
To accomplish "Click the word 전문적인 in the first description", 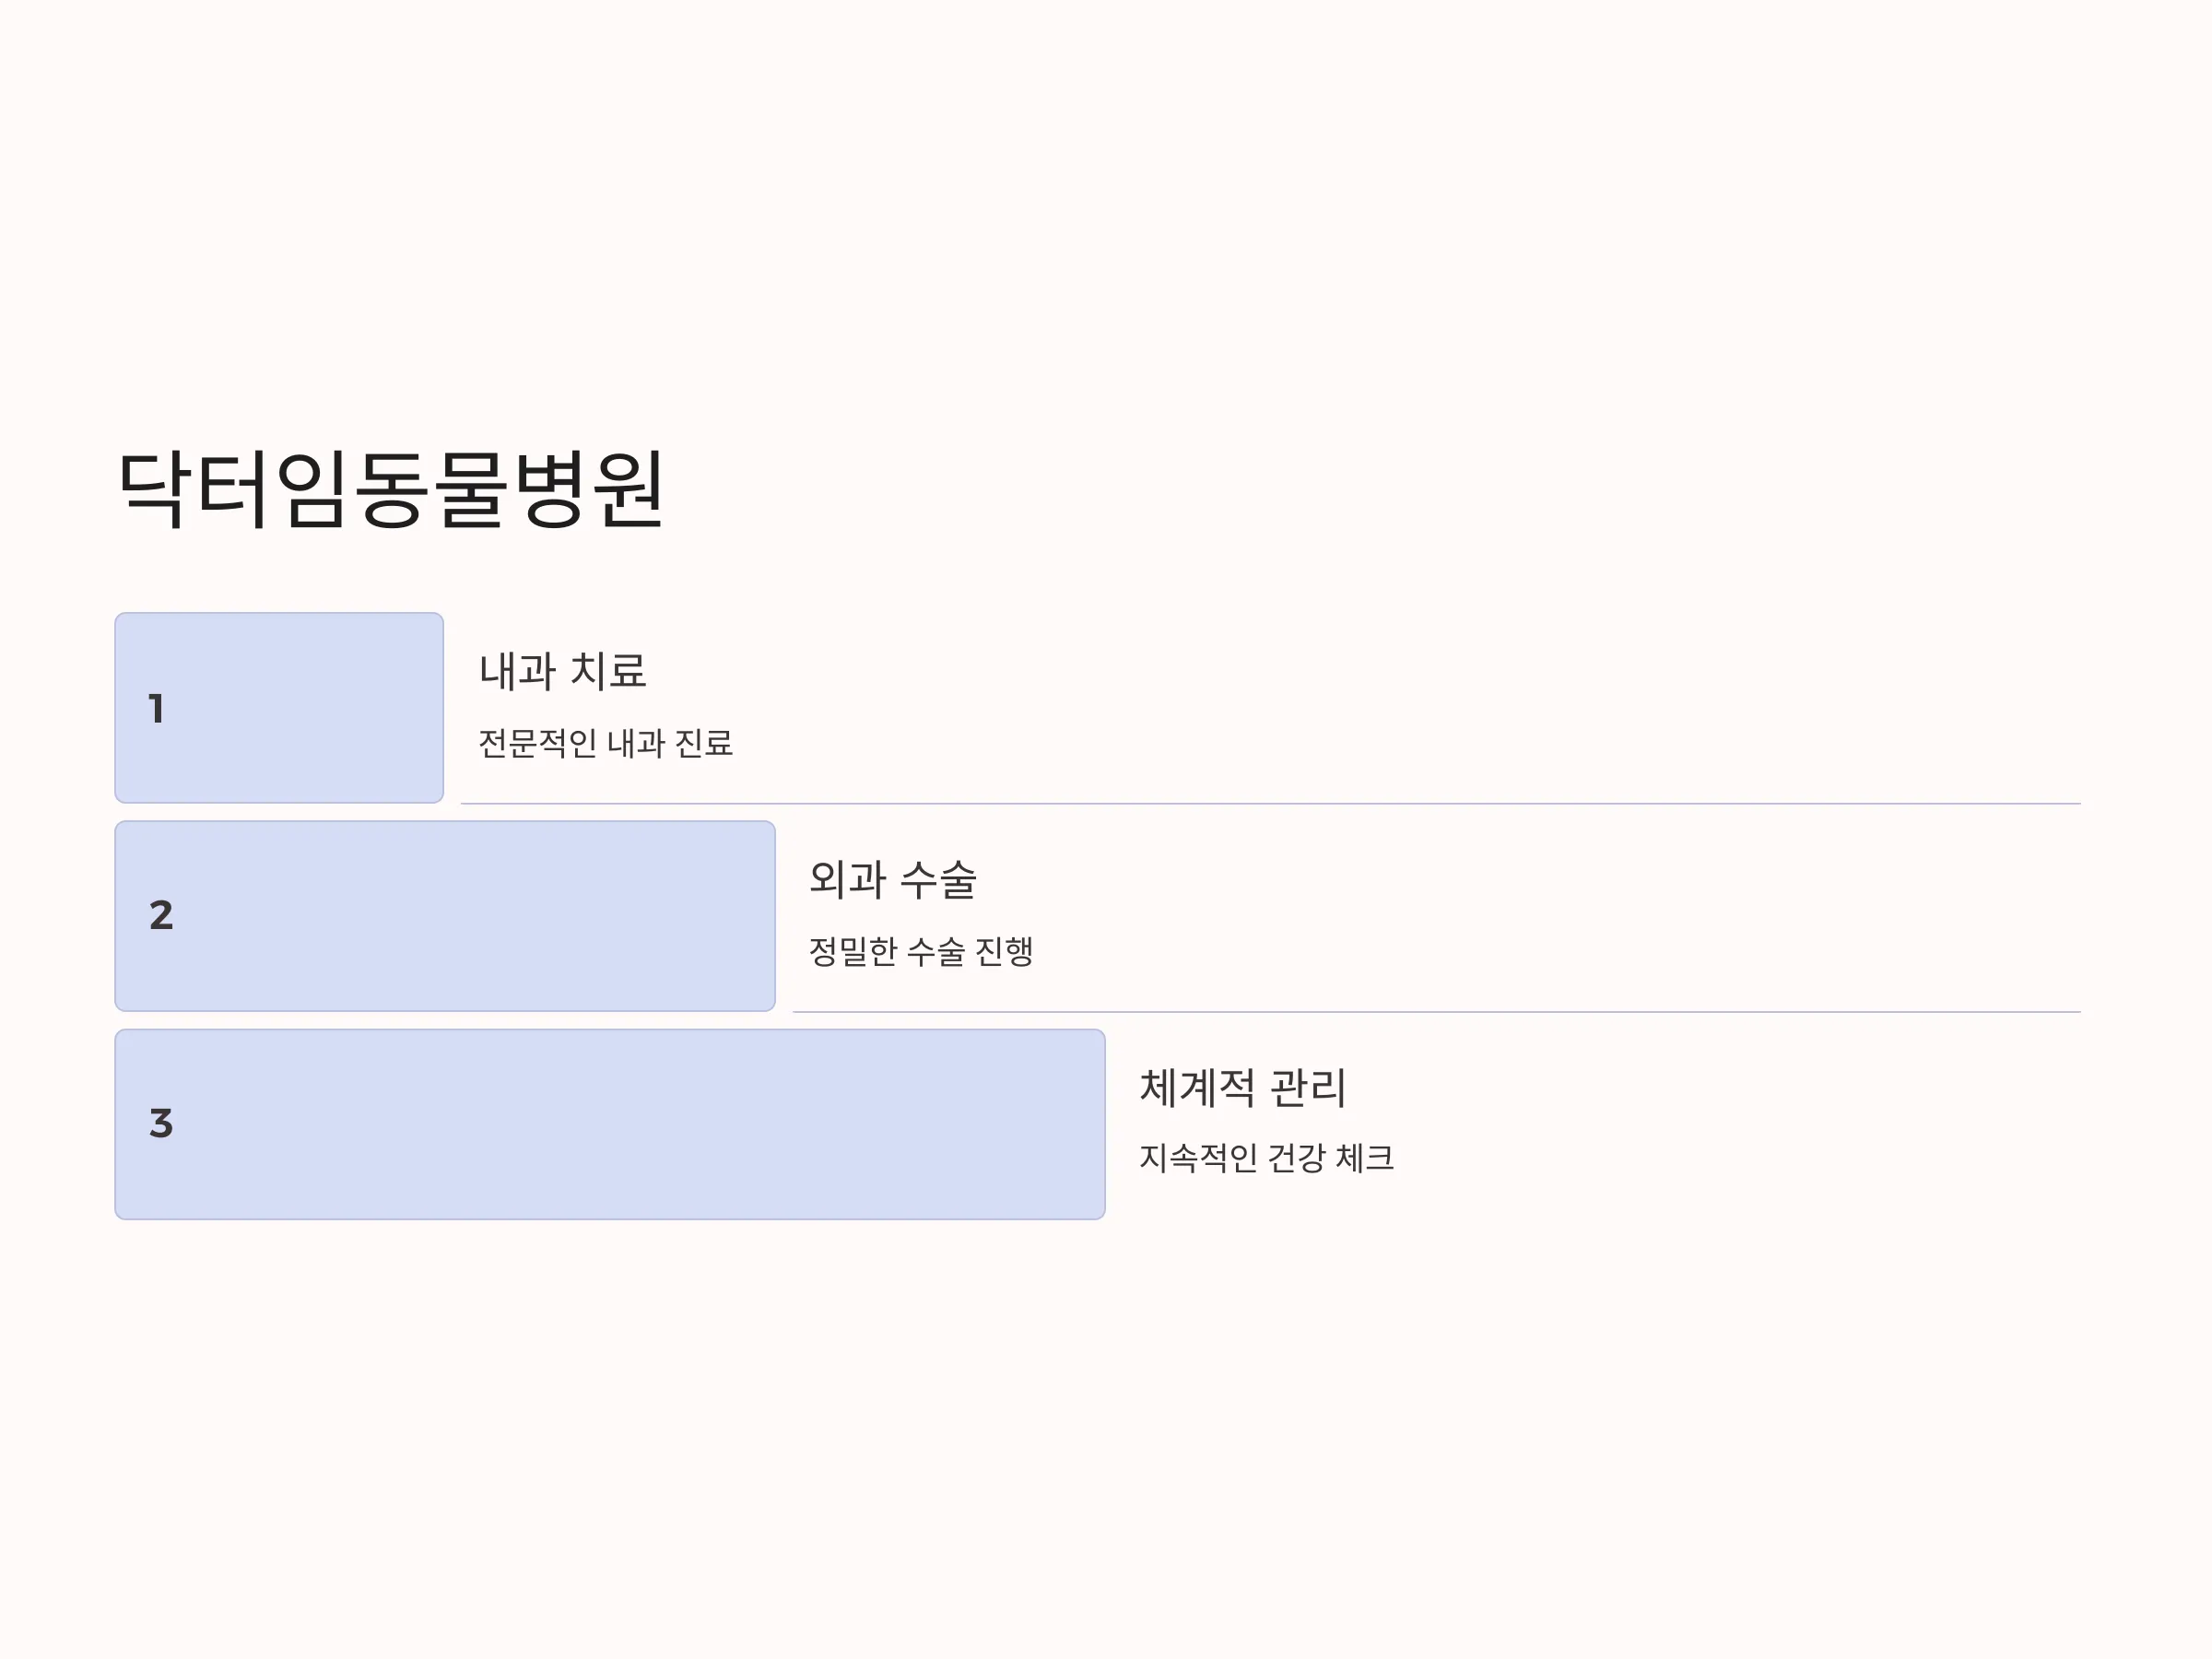I will [537, 743].
